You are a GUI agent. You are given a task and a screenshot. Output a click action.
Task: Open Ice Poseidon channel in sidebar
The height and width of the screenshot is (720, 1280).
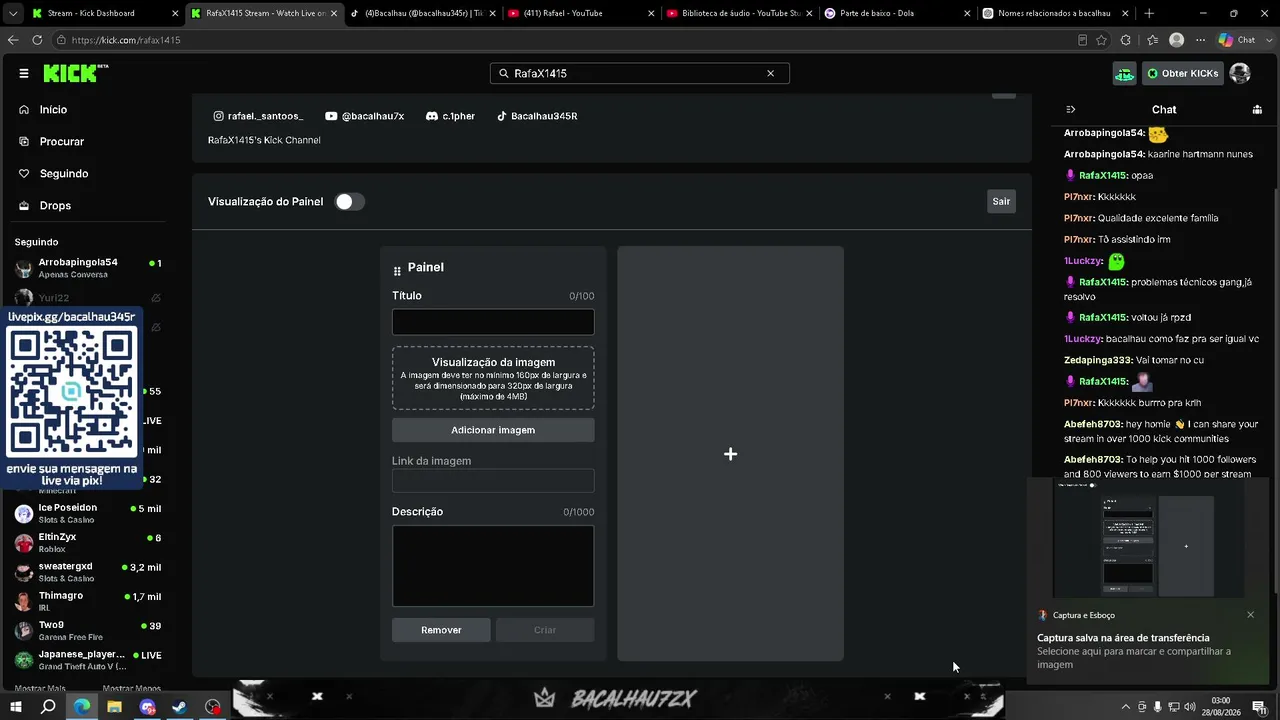[88, 513]
